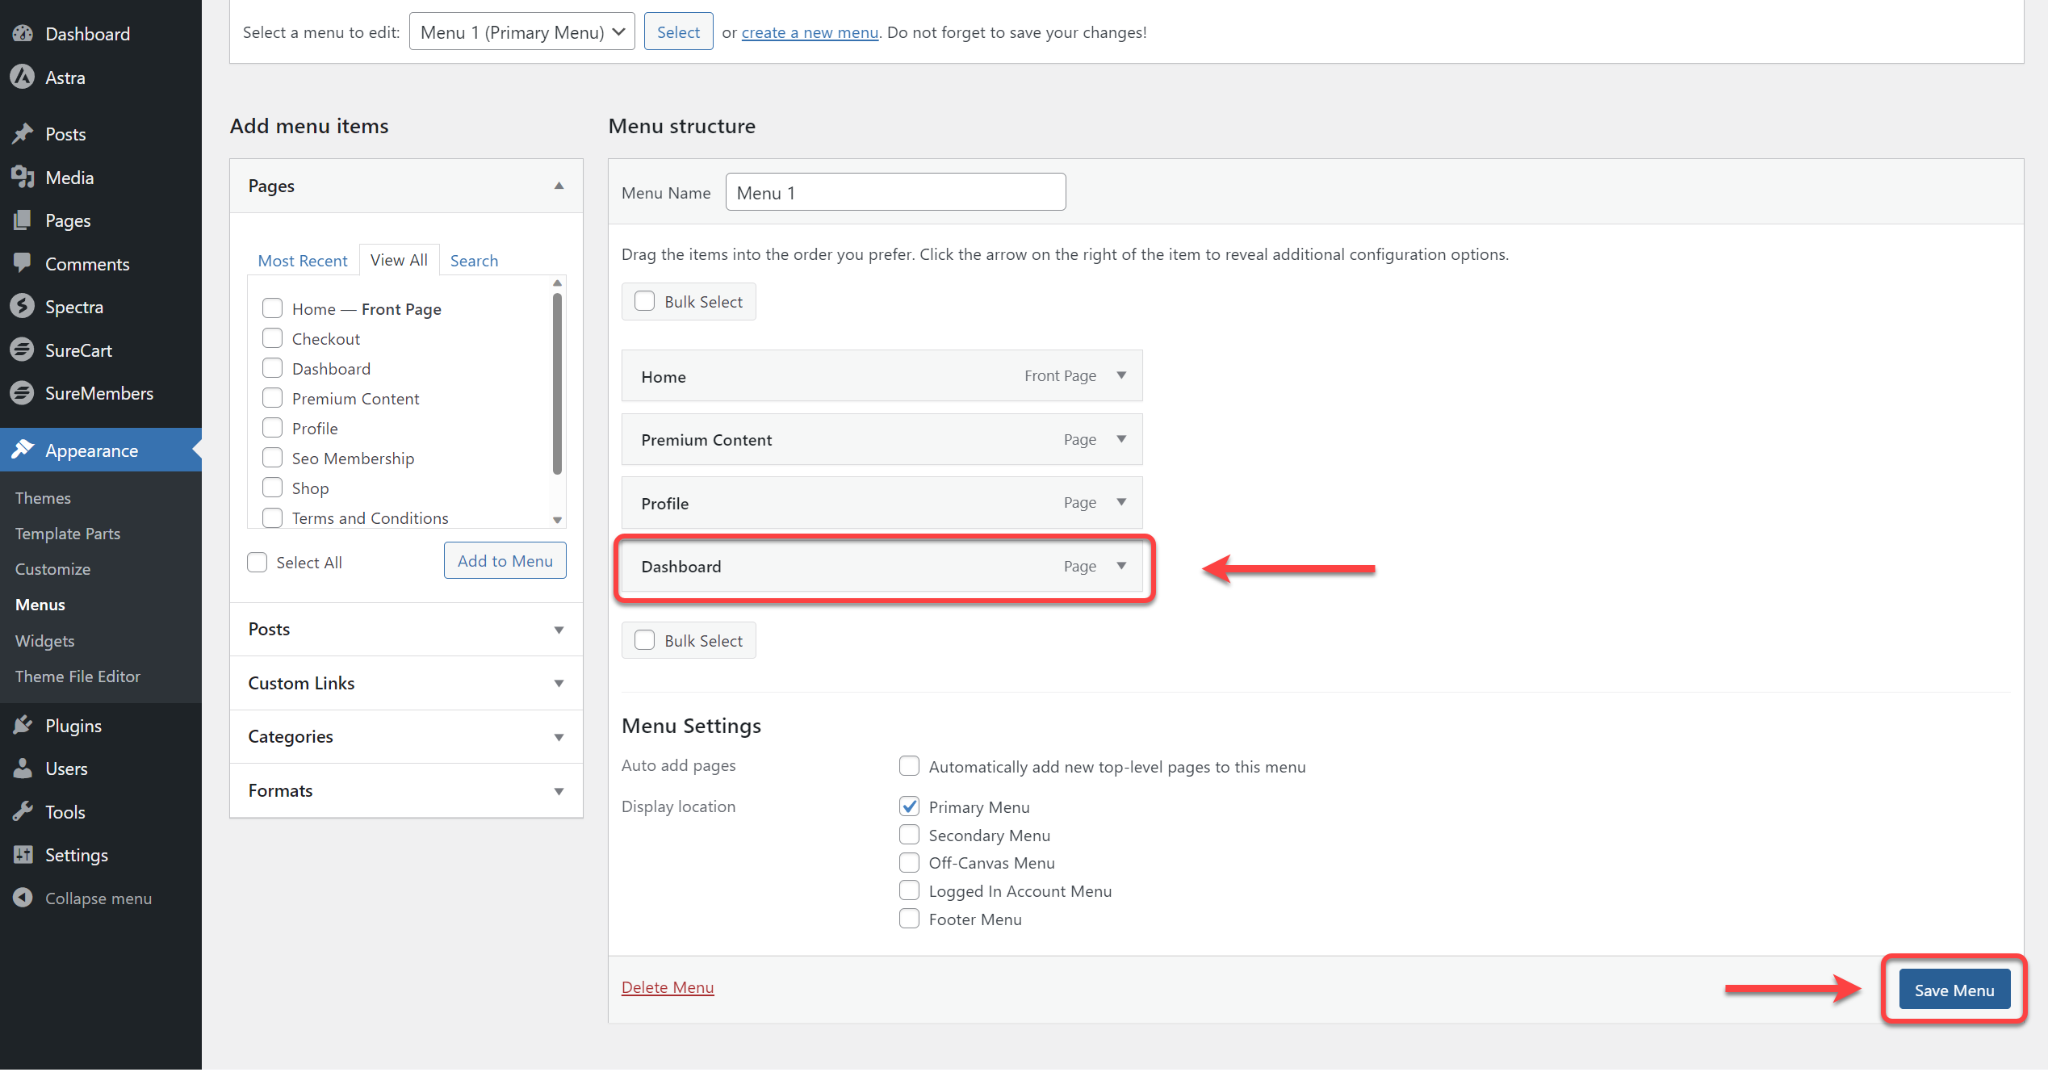Screen dimensions: 2048x1070
Task: Check the Seo Membership page checkbox
Action: tap(272, 457)
